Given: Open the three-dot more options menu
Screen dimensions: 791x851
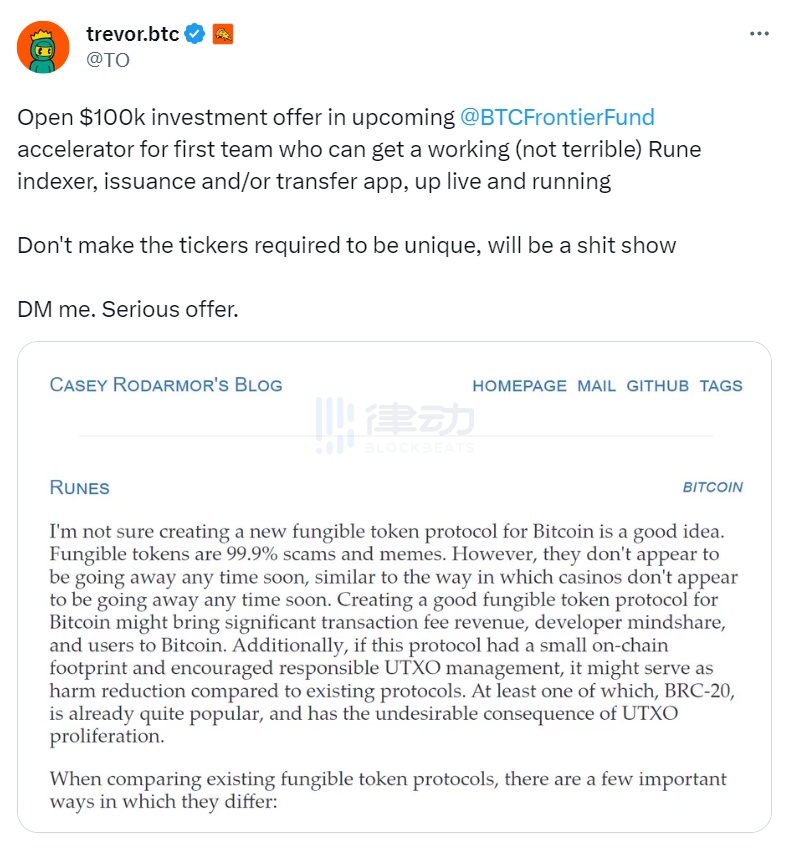Looking at the screenshot, I should (x=759, y=34).
